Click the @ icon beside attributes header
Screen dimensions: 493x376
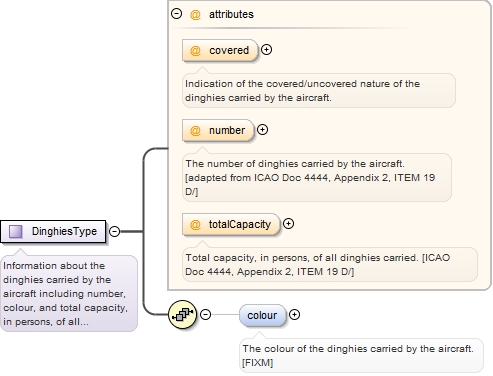click(195, 14)
